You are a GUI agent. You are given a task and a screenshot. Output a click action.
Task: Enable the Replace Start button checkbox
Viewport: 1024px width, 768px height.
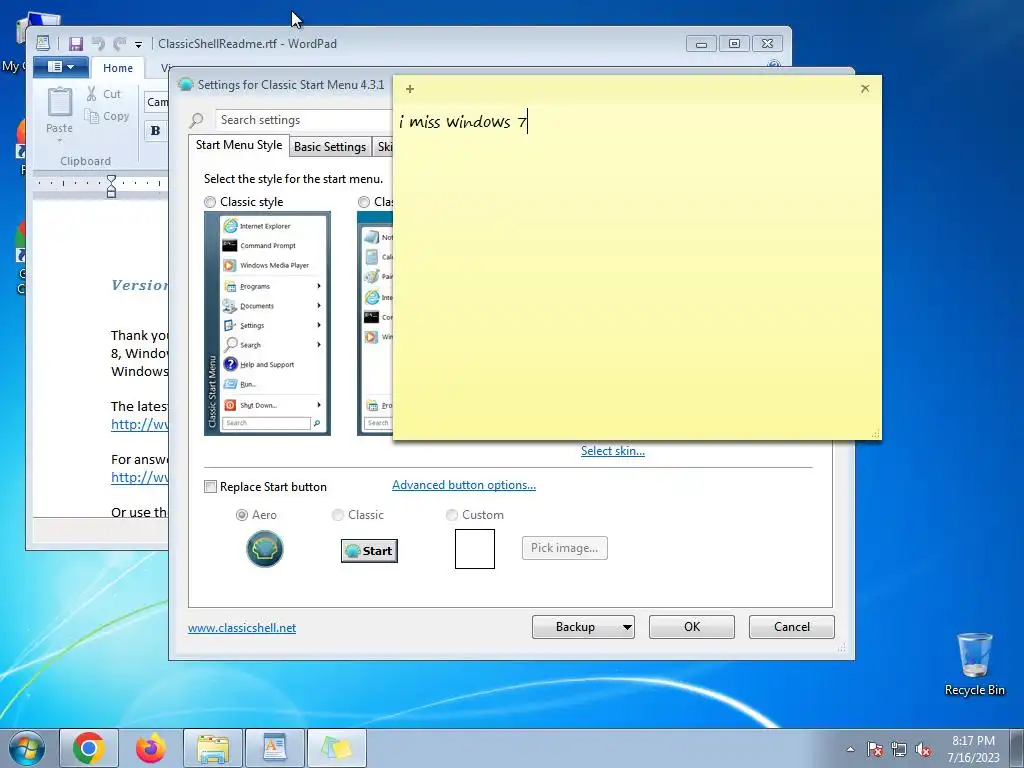[x=210, y=487]
